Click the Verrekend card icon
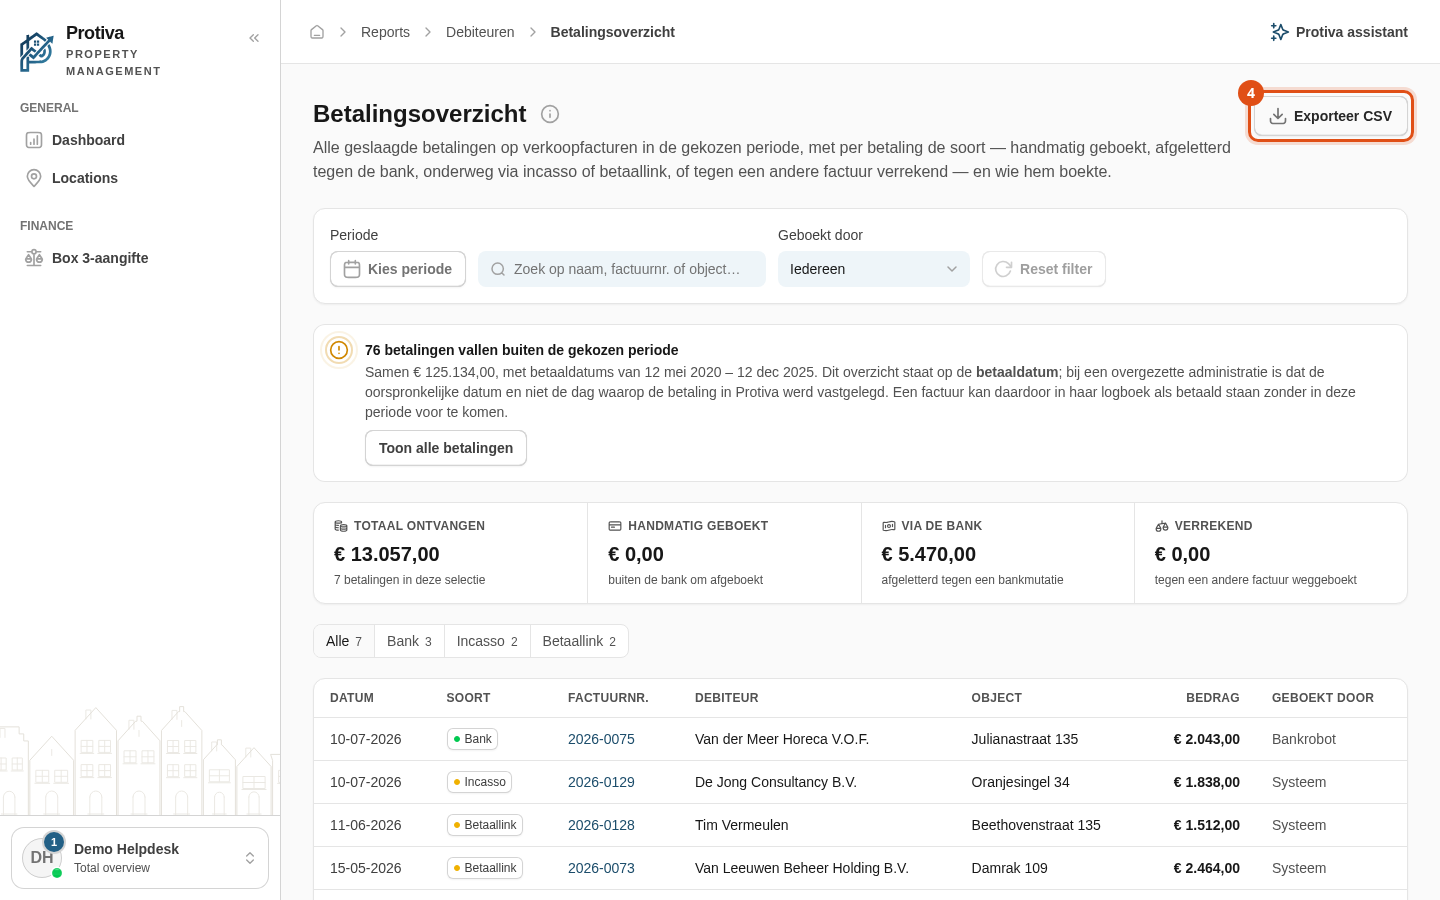Screen dimensions: 1440x900 coord(1162,526)
